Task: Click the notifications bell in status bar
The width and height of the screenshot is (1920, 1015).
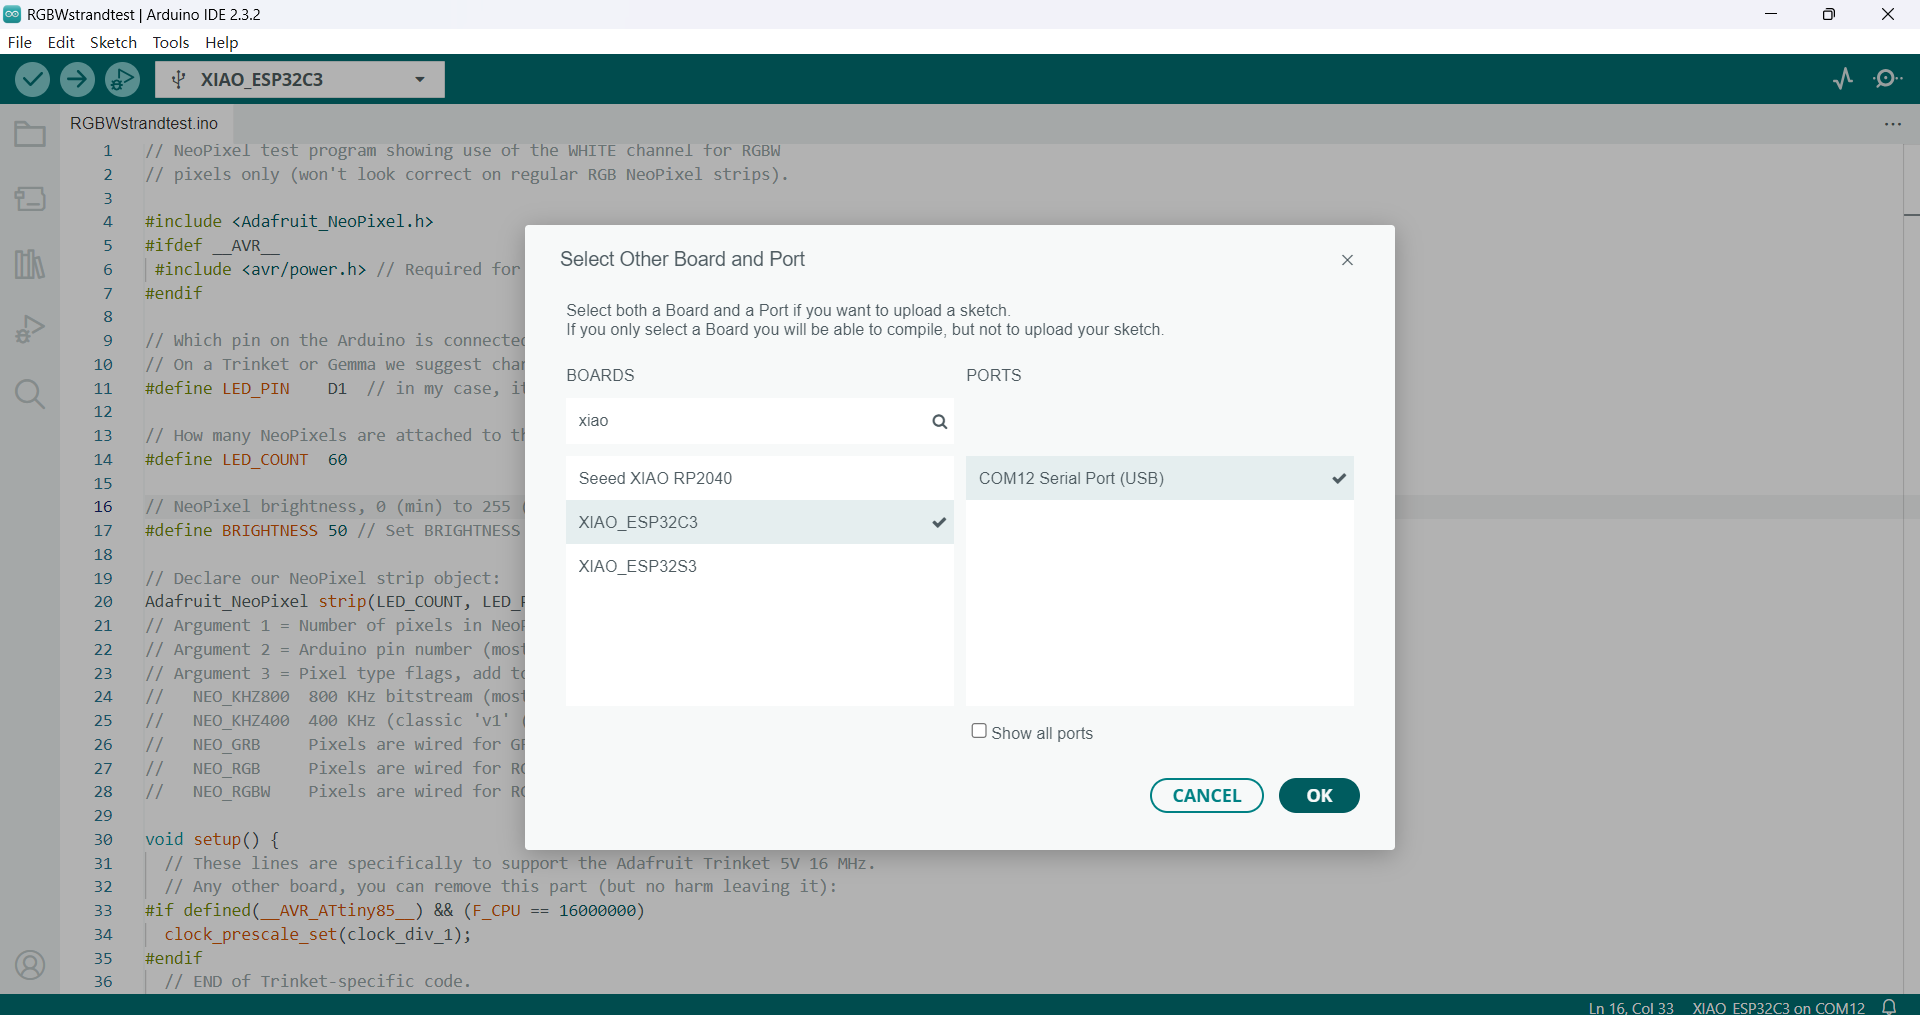Action: (x=1889, y=1007)
